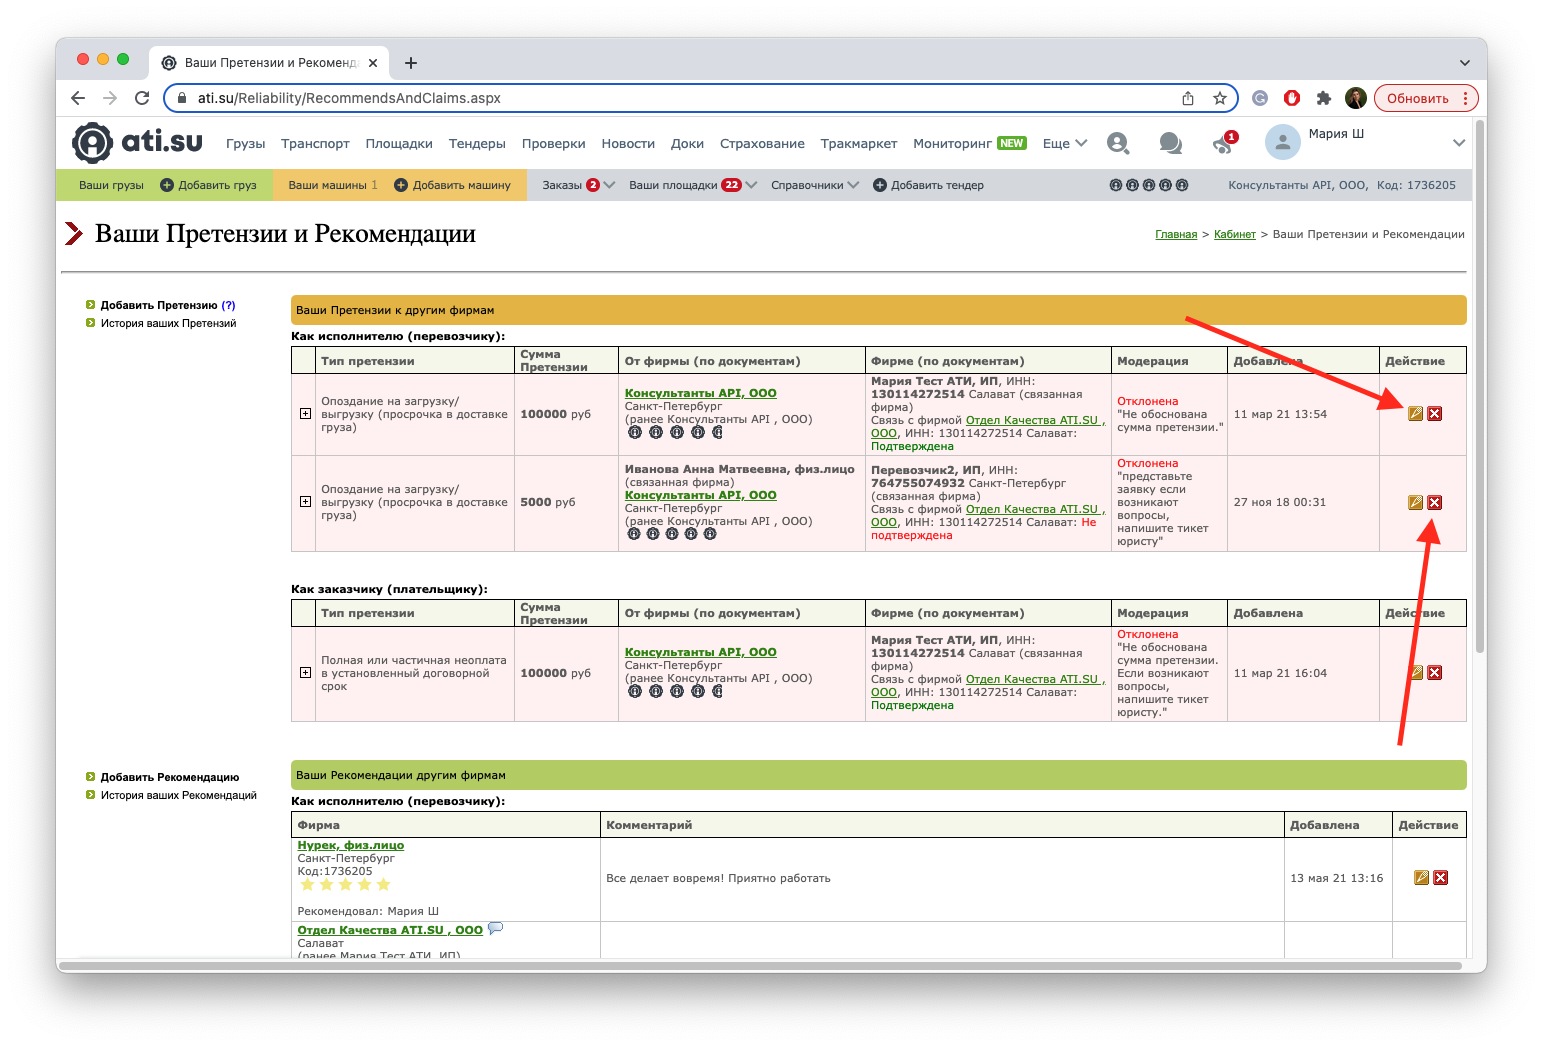Expand the 5000 руб claim row
1543x1047 pixels.
tap(305, 502)
